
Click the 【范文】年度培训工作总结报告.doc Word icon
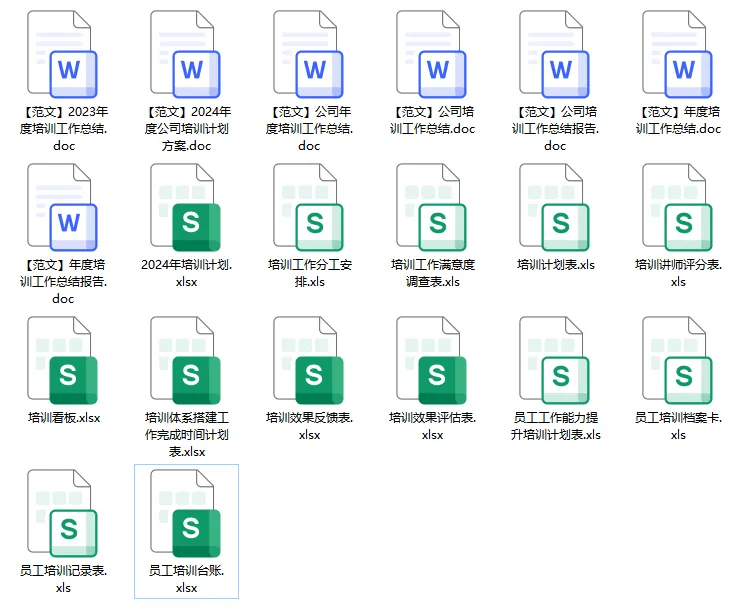[x=62, y=207]
